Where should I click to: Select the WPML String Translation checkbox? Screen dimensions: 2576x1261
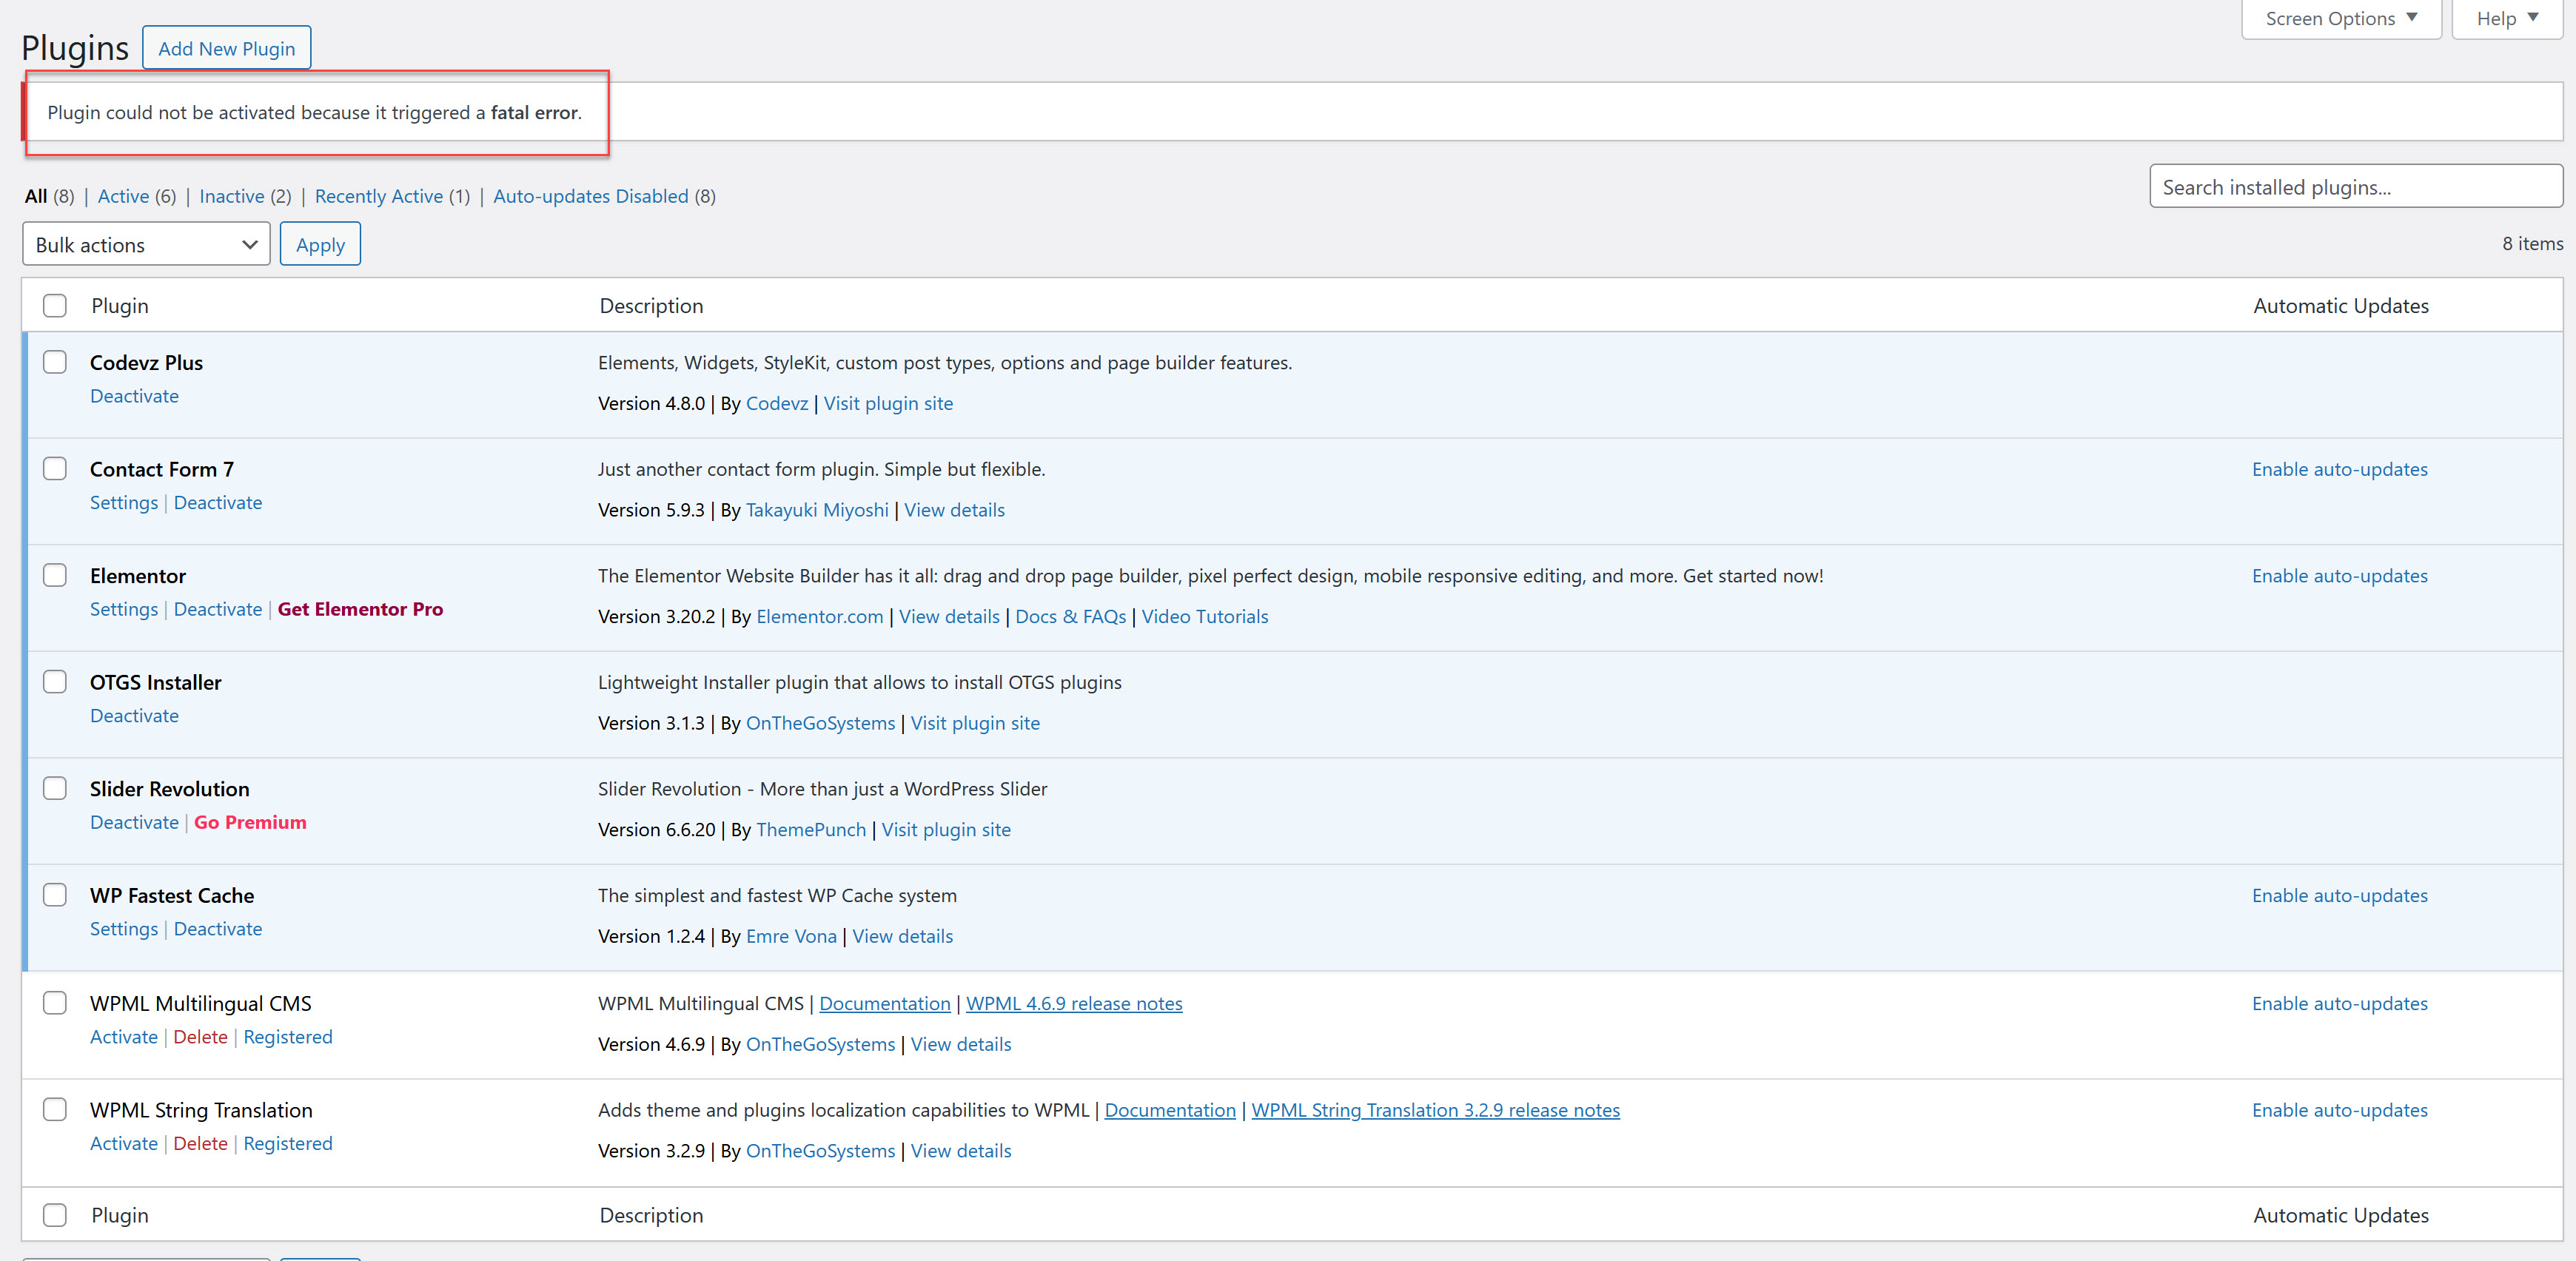55,1109
